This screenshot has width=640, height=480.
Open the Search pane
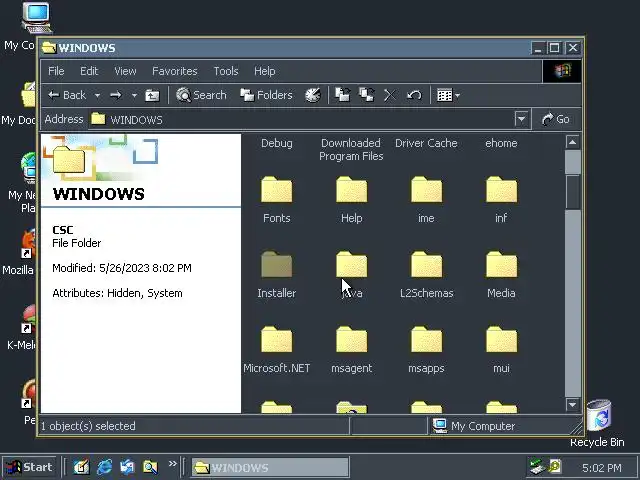[201, 96]
